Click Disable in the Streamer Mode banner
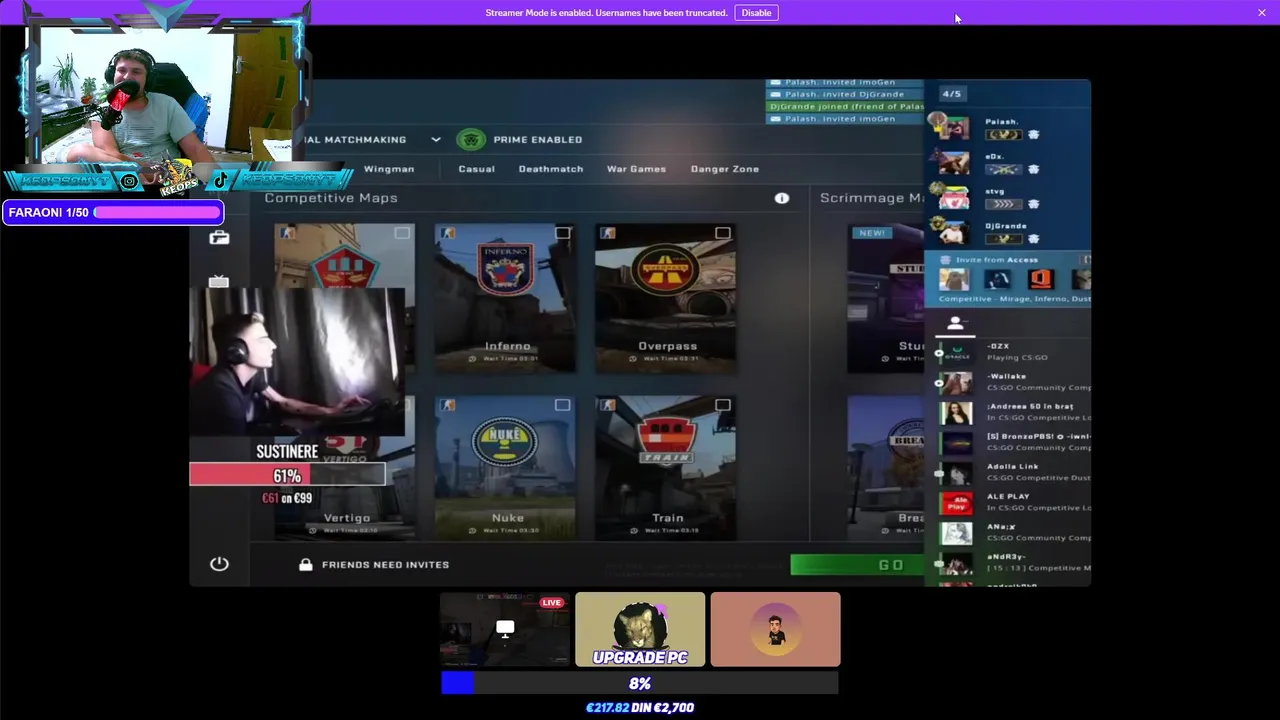 (x=756, y=13)
